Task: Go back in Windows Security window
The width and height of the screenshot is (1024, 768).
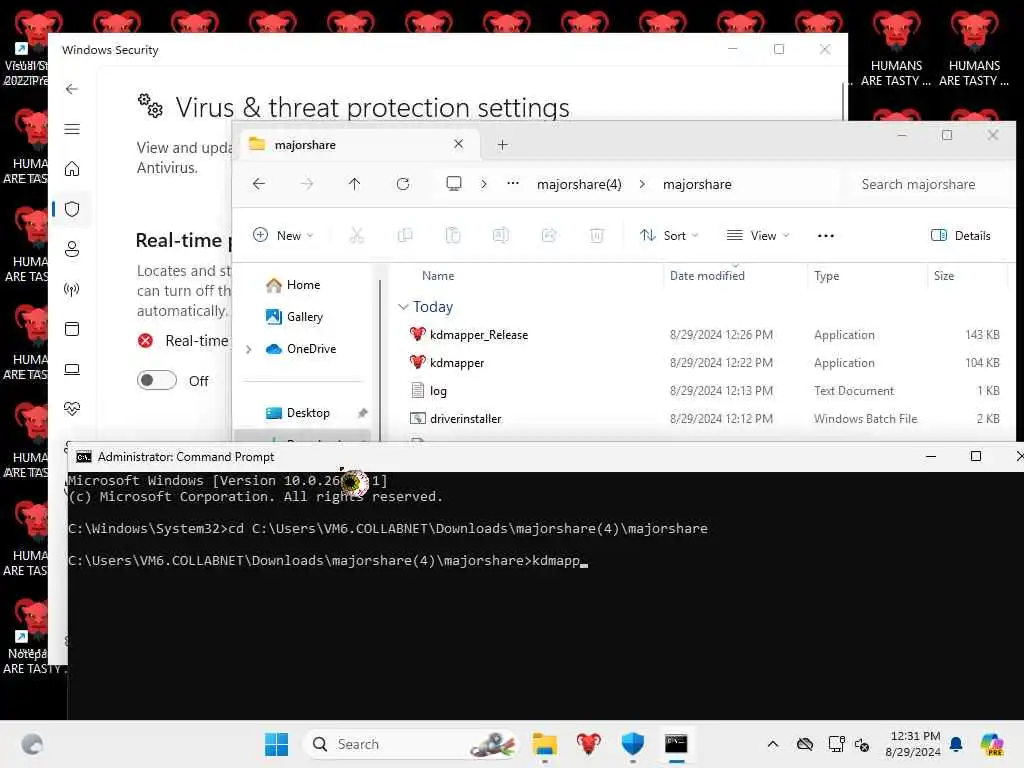Action: click(x=72, y=89)
